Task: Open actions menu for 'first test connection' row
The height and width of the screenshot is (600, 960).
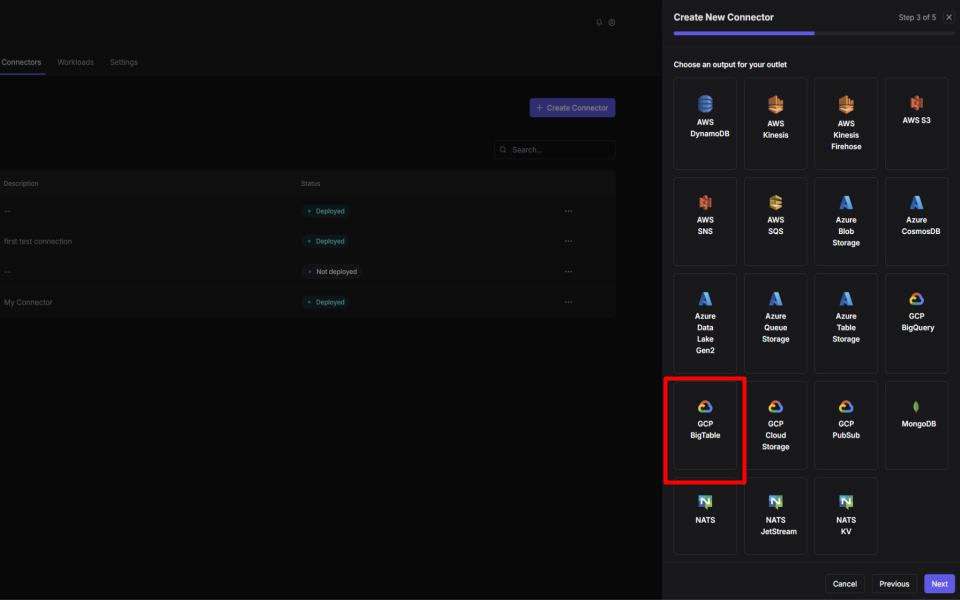Action: click(x=568, y=241)
